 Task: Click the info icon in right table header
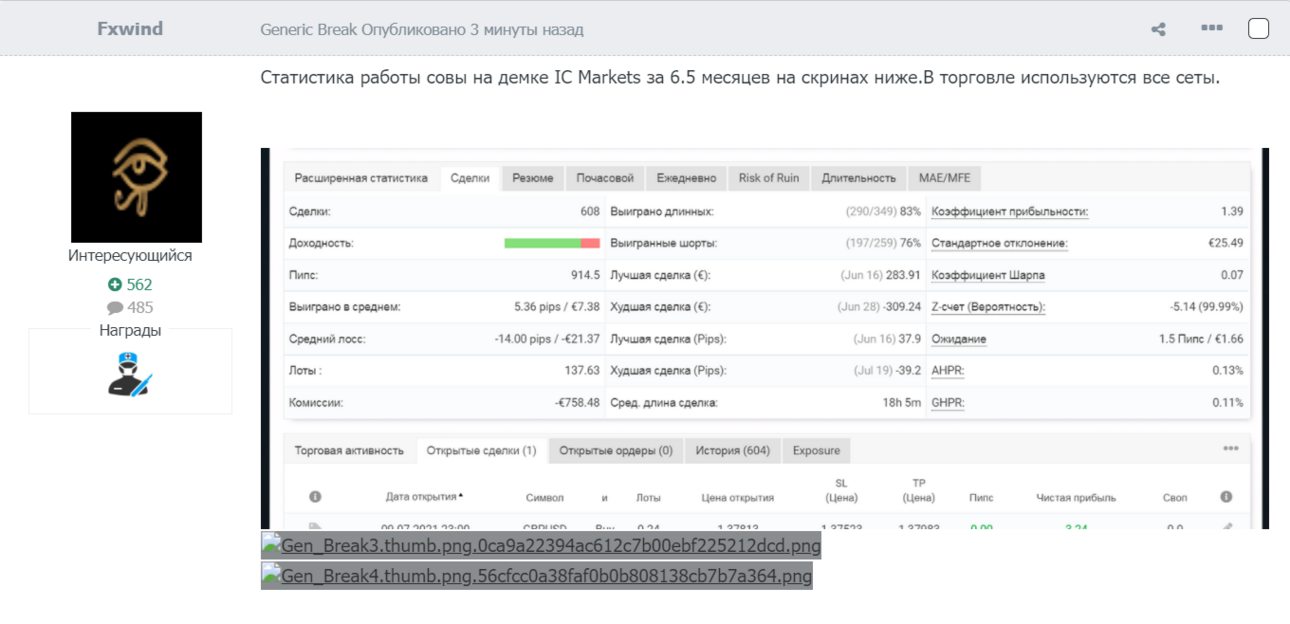(x=1226, y=497)
